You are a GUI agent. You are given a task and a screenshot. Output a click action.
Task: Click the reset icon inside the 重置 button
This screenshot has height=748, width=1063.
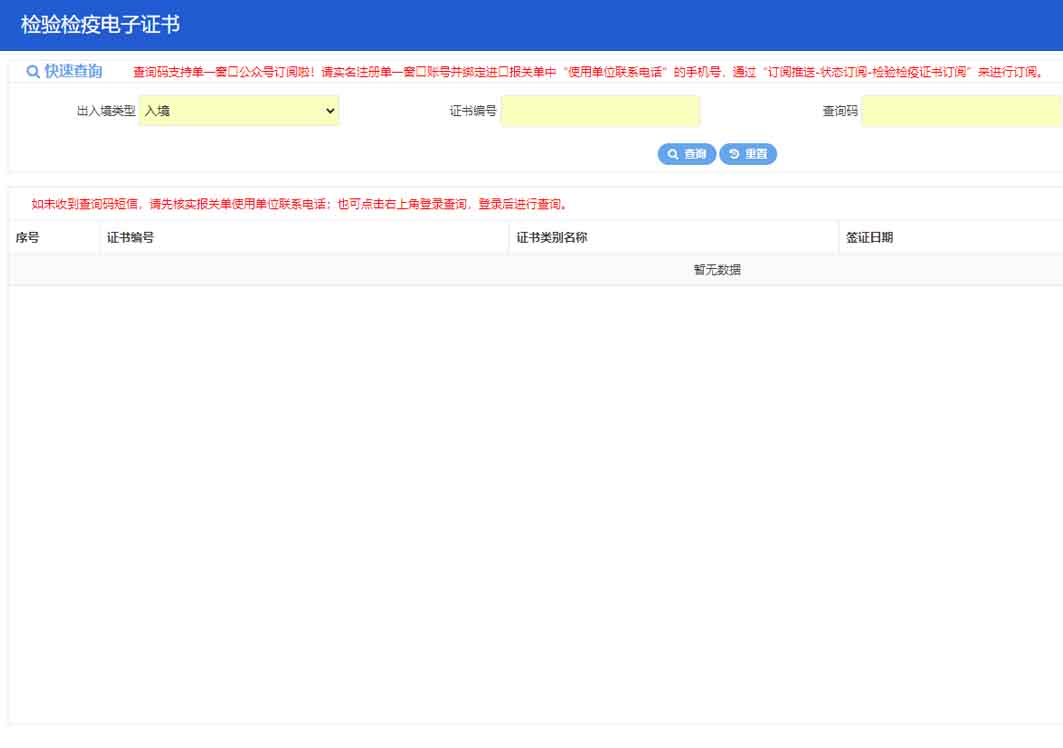(x=731, y=154)
